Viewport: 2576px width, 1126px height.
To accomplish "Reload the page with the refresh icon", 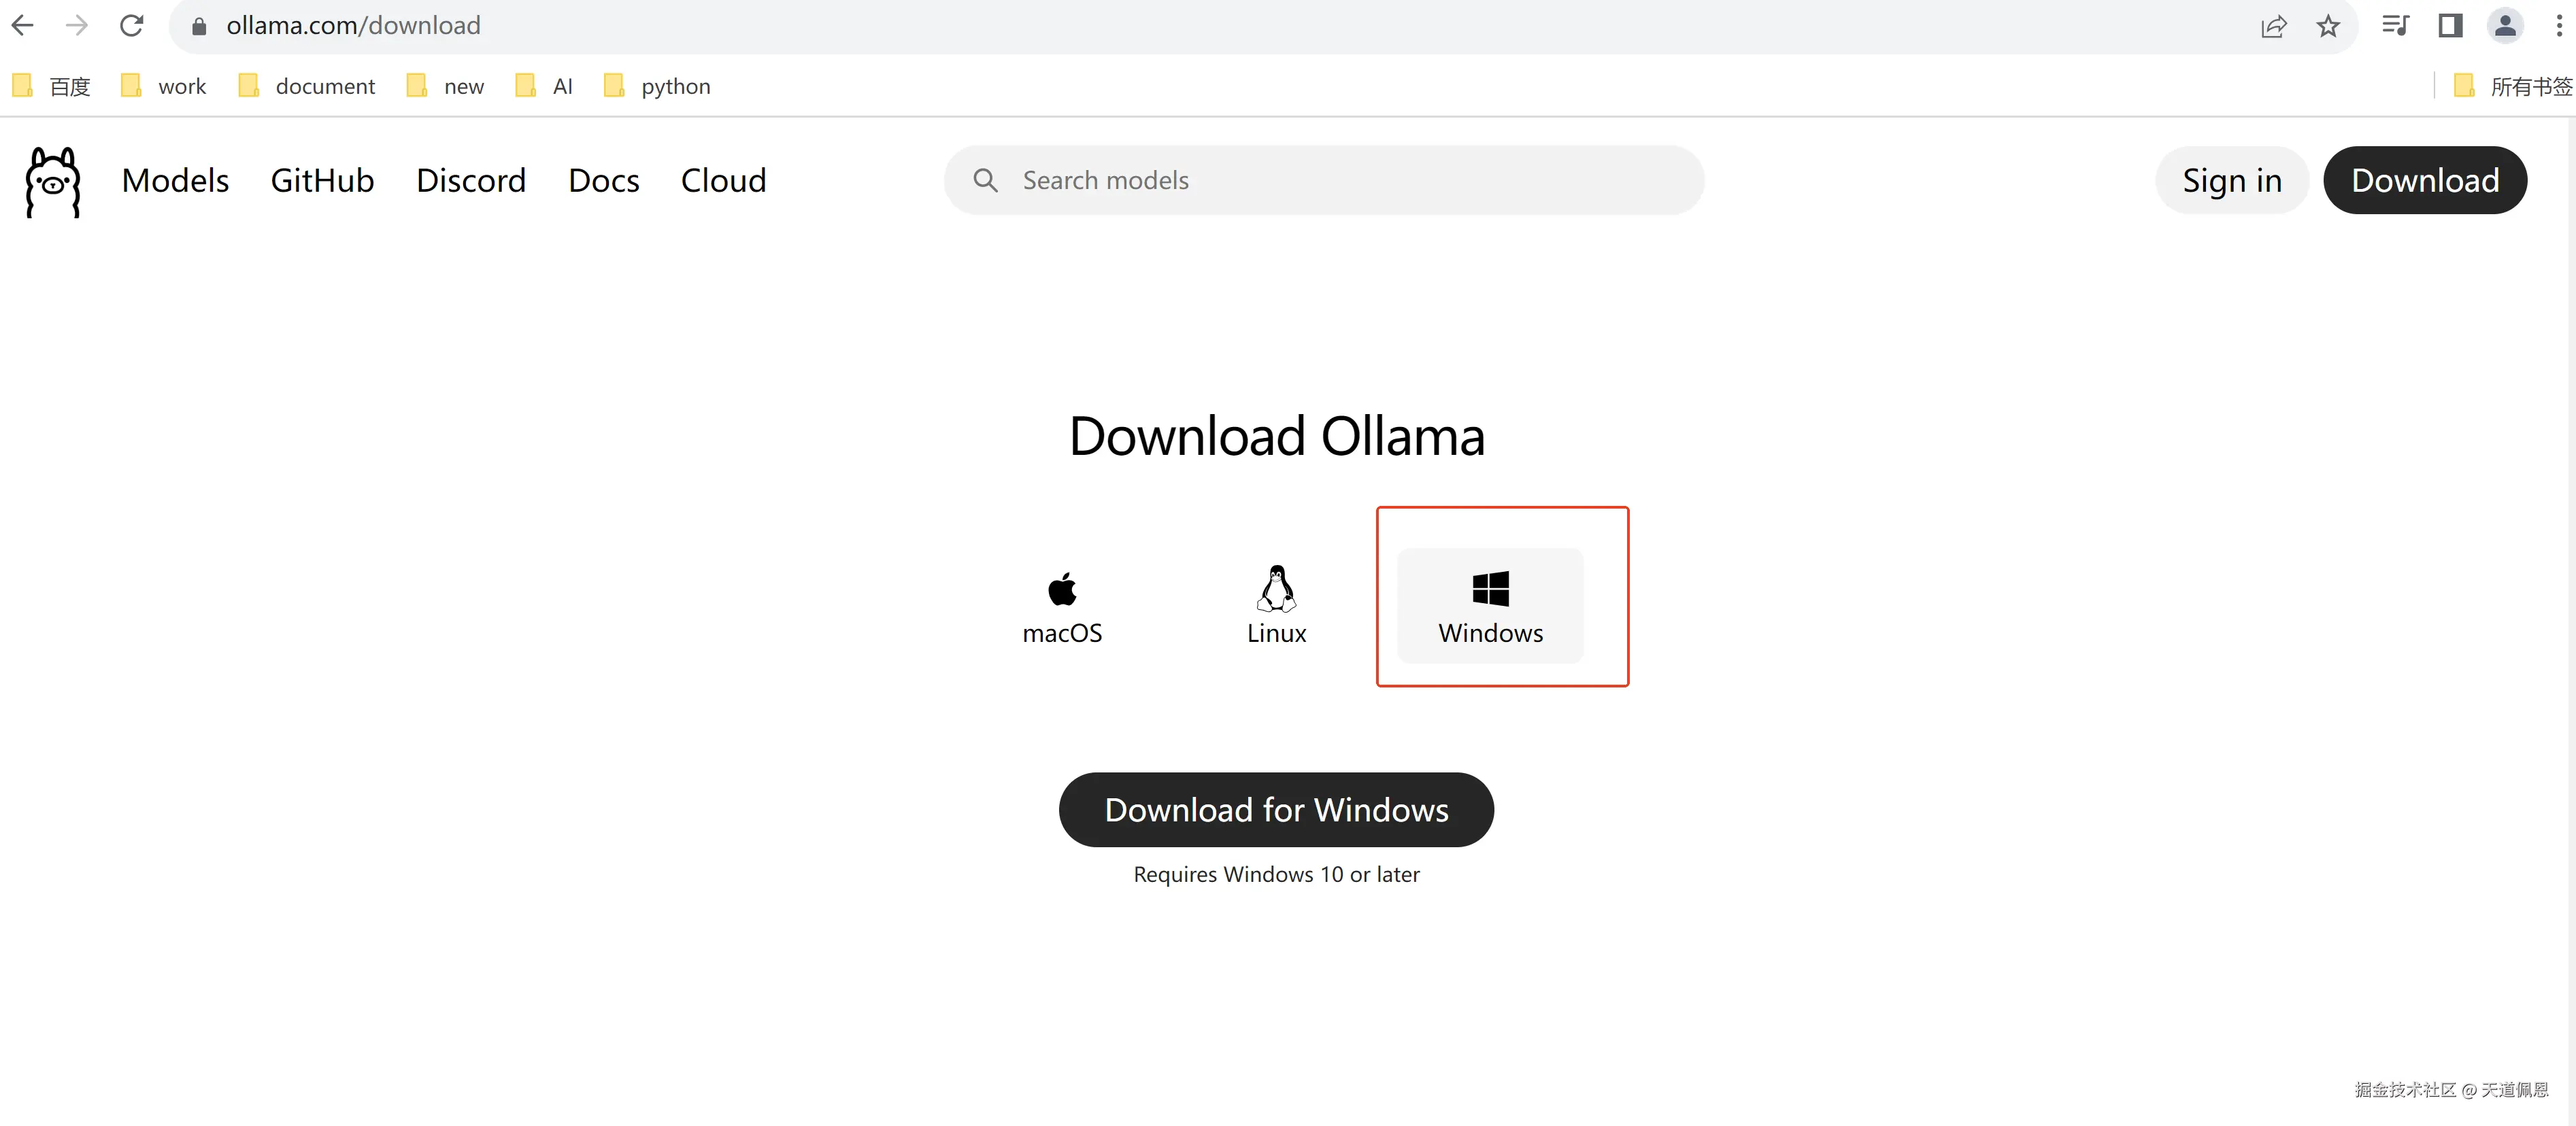I will [x=131, y=25].
